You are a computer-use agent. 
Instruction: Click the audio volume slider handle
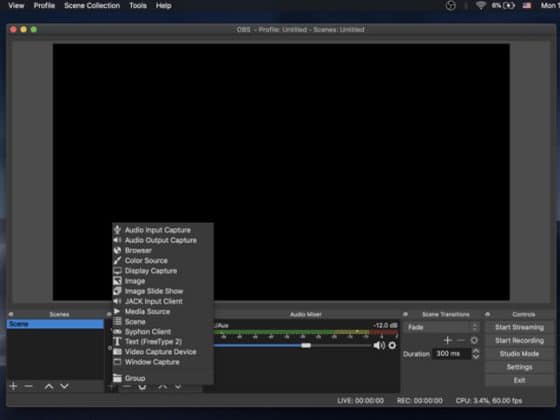pyautogui.click(x=306, y=345)
